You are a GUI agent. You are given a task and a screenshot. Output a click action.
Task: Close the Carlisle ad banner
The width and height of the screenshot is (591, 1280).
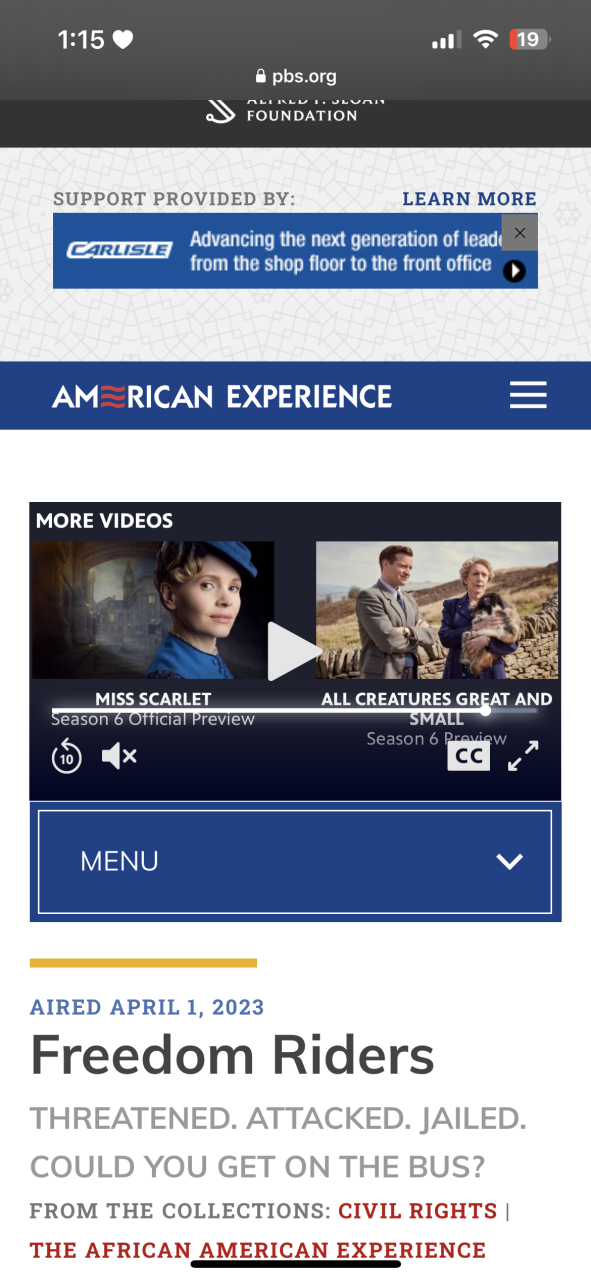click(x=519, y=232)
